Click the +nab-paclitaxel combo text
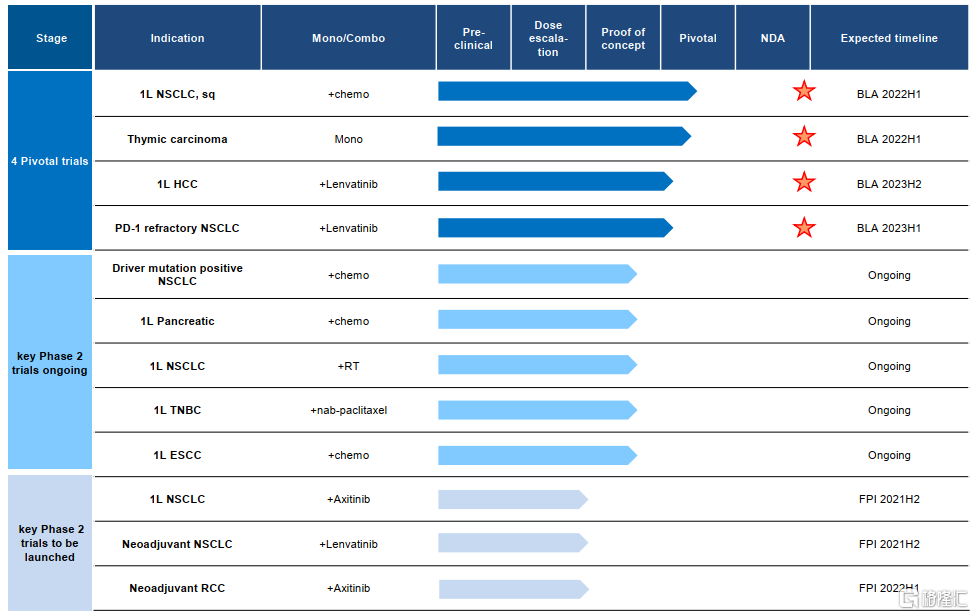 coord(348,410)
